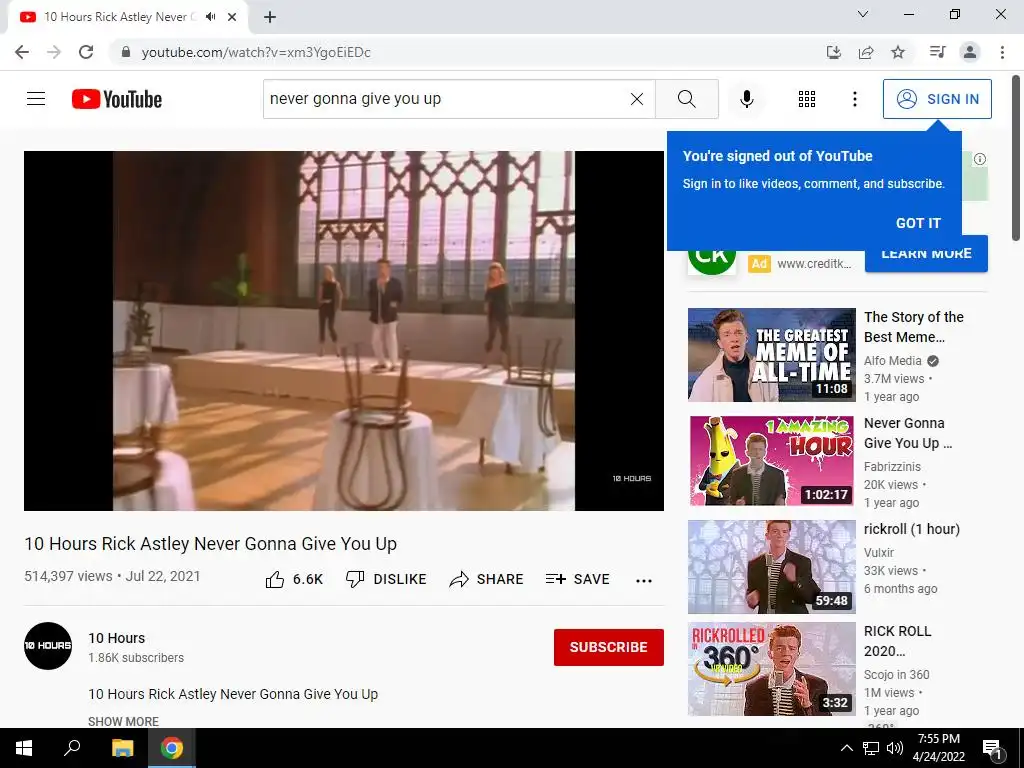Start voice search with microphone icon
1024x768 pixels.
click(x=746, y=99)
